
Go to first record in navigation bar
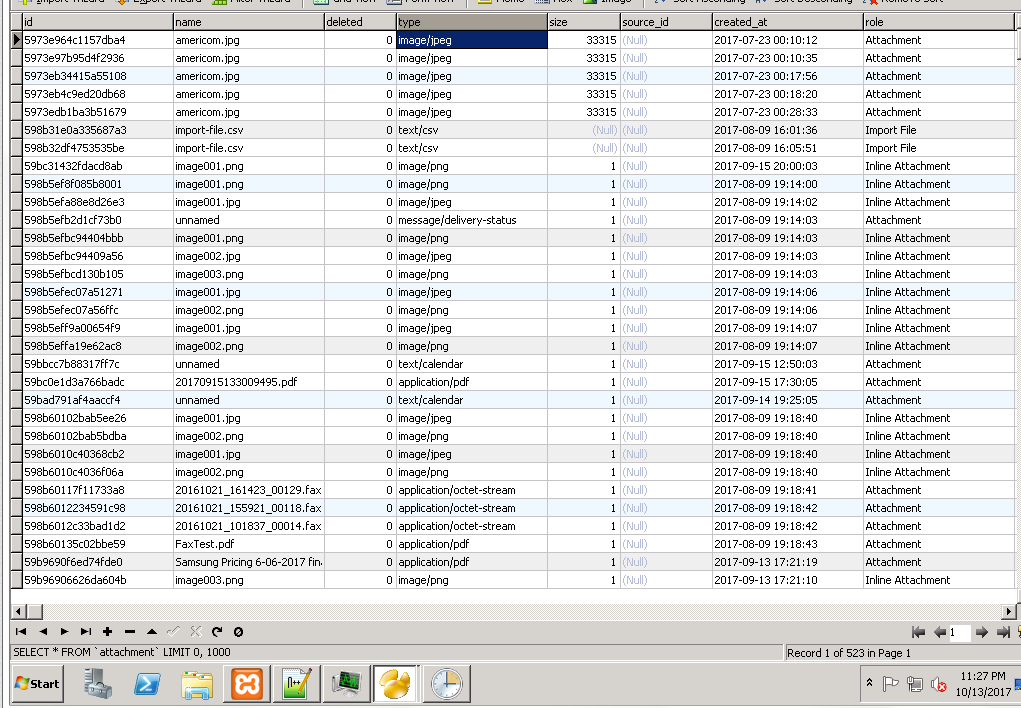pyautogui.click(x=20, y=632)
